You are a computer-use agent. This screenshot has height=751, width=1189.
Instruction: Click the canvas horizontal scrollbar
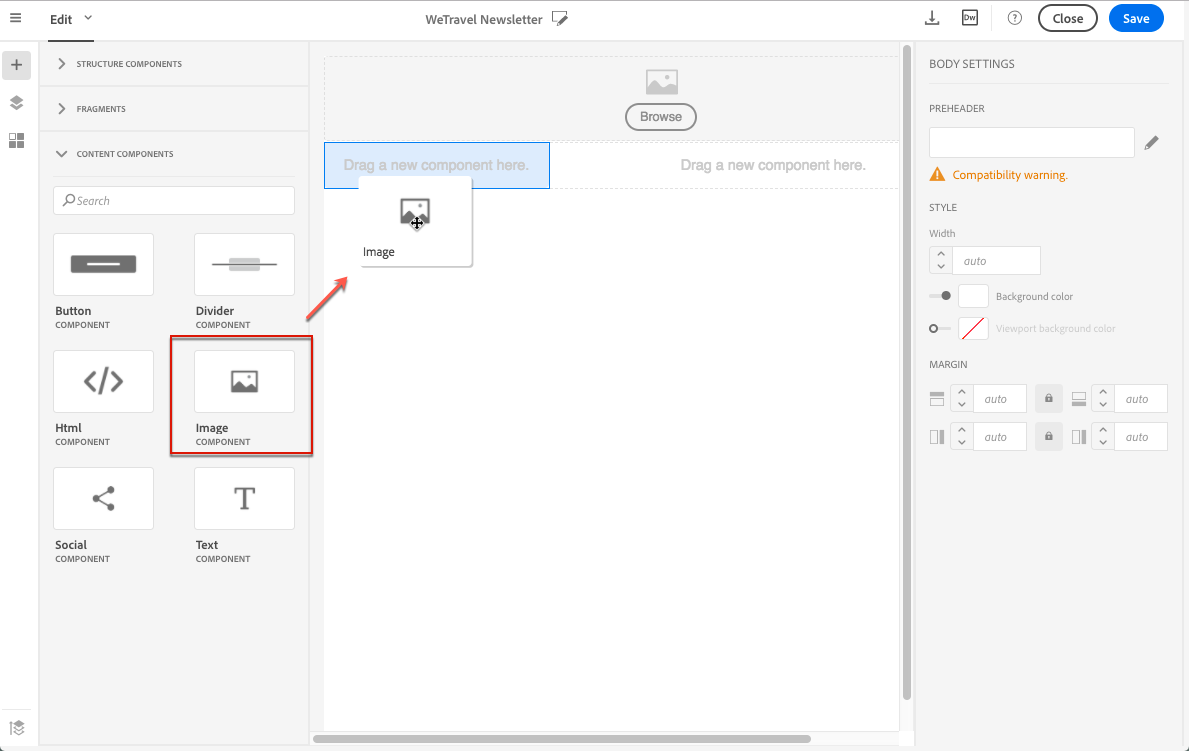point(562,739)
